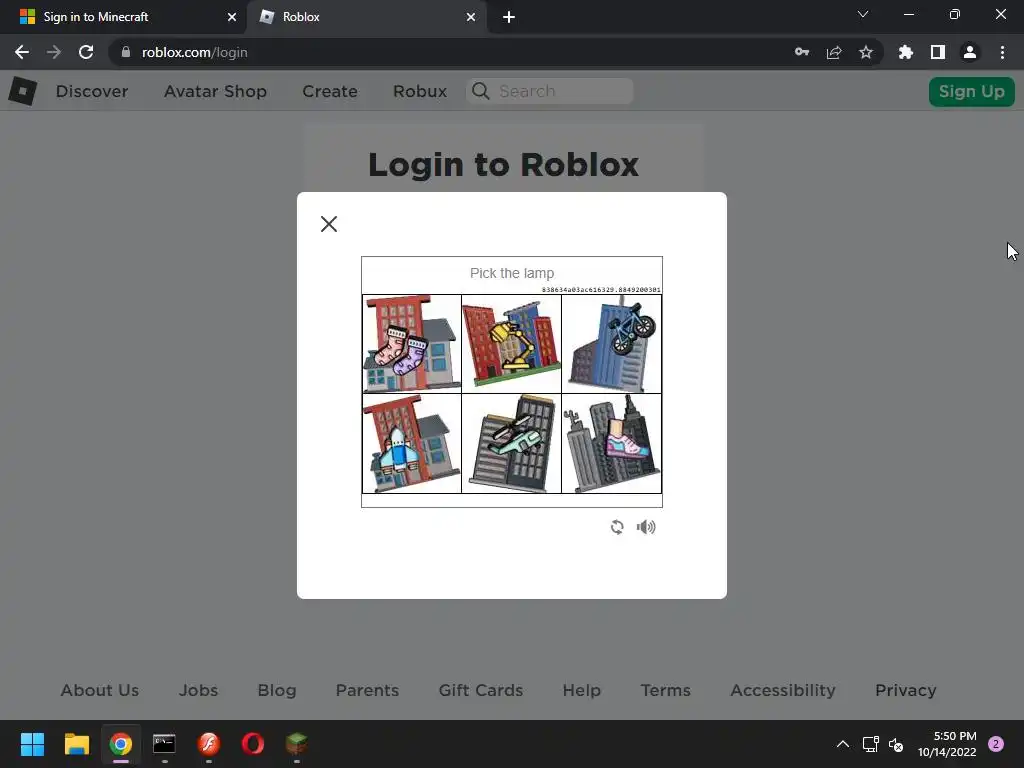Click the Roblox logo home icon
The width and height of the screenshot is (1024, 768).
[22, 91]
